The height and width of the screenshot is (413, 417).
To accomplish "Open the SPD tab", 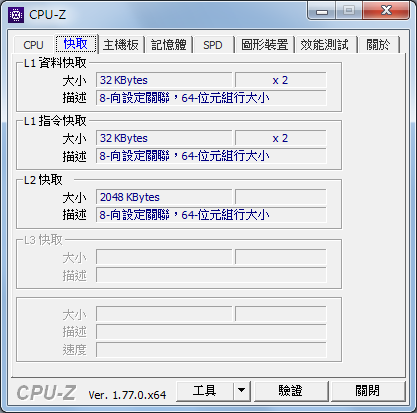I will pos(213,45).
